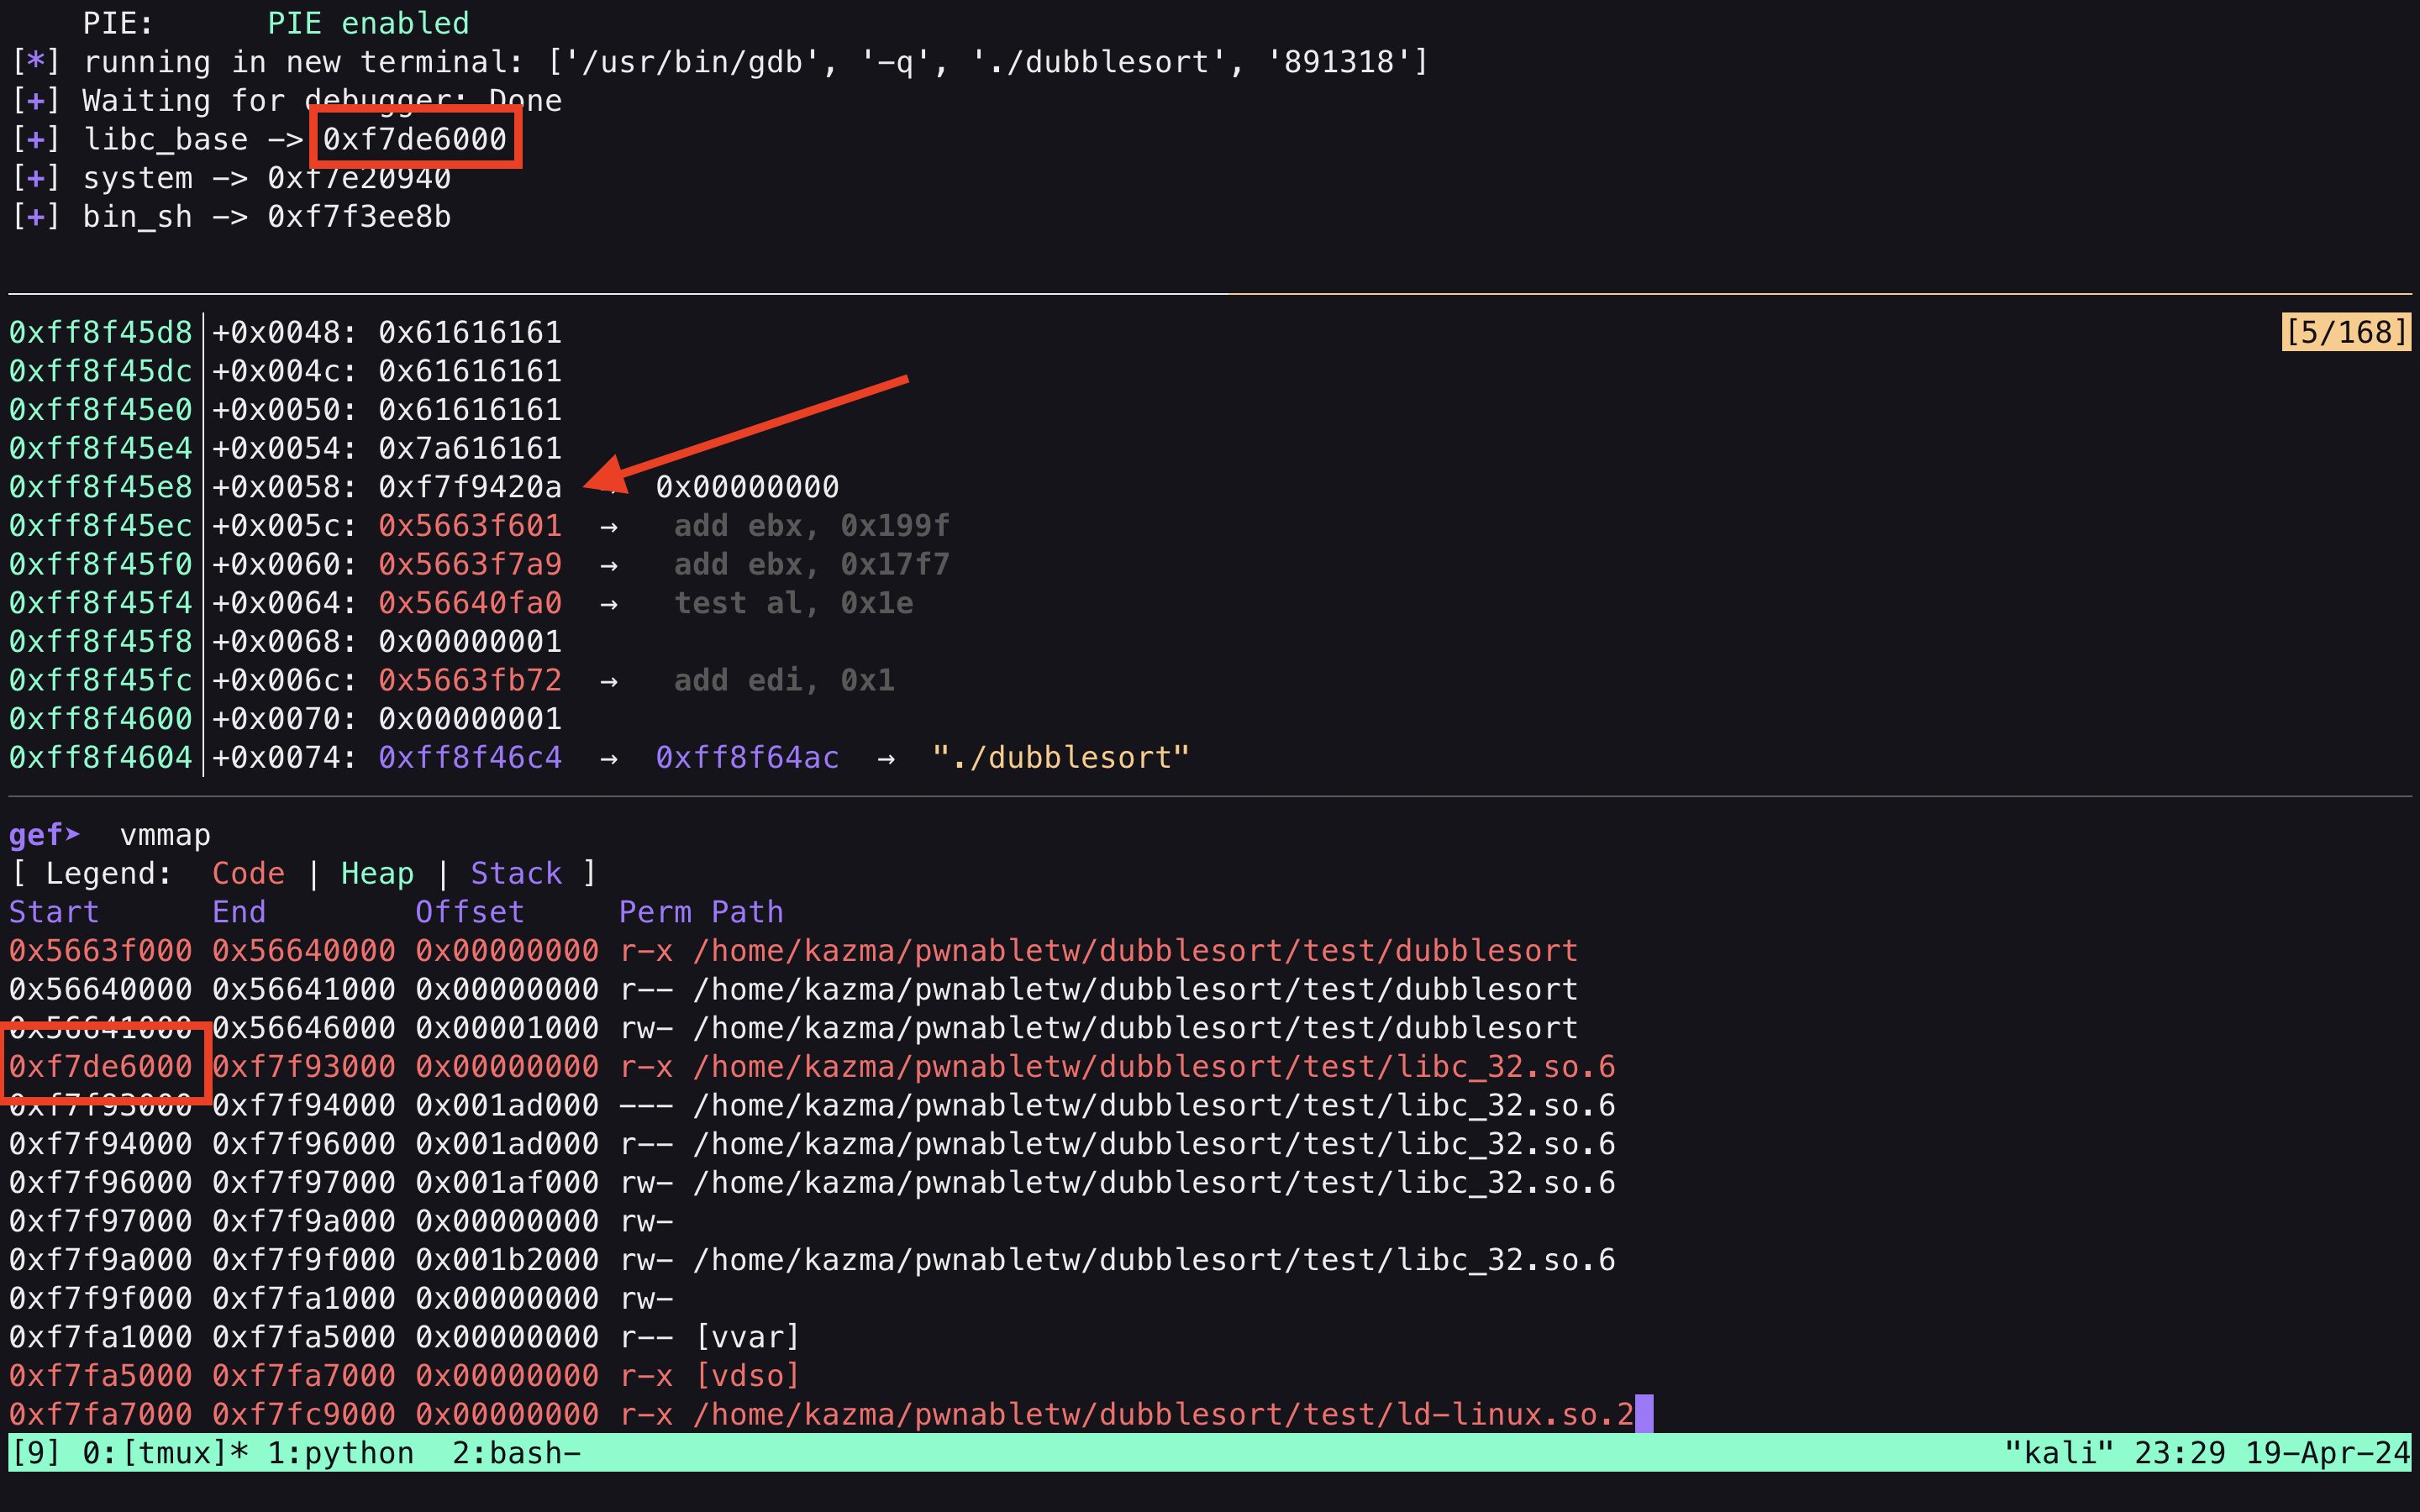The image size is (2420, 1512).
Task: Select the active tmux window 0
Action: pyautogui.click(x=163, y=1452)
